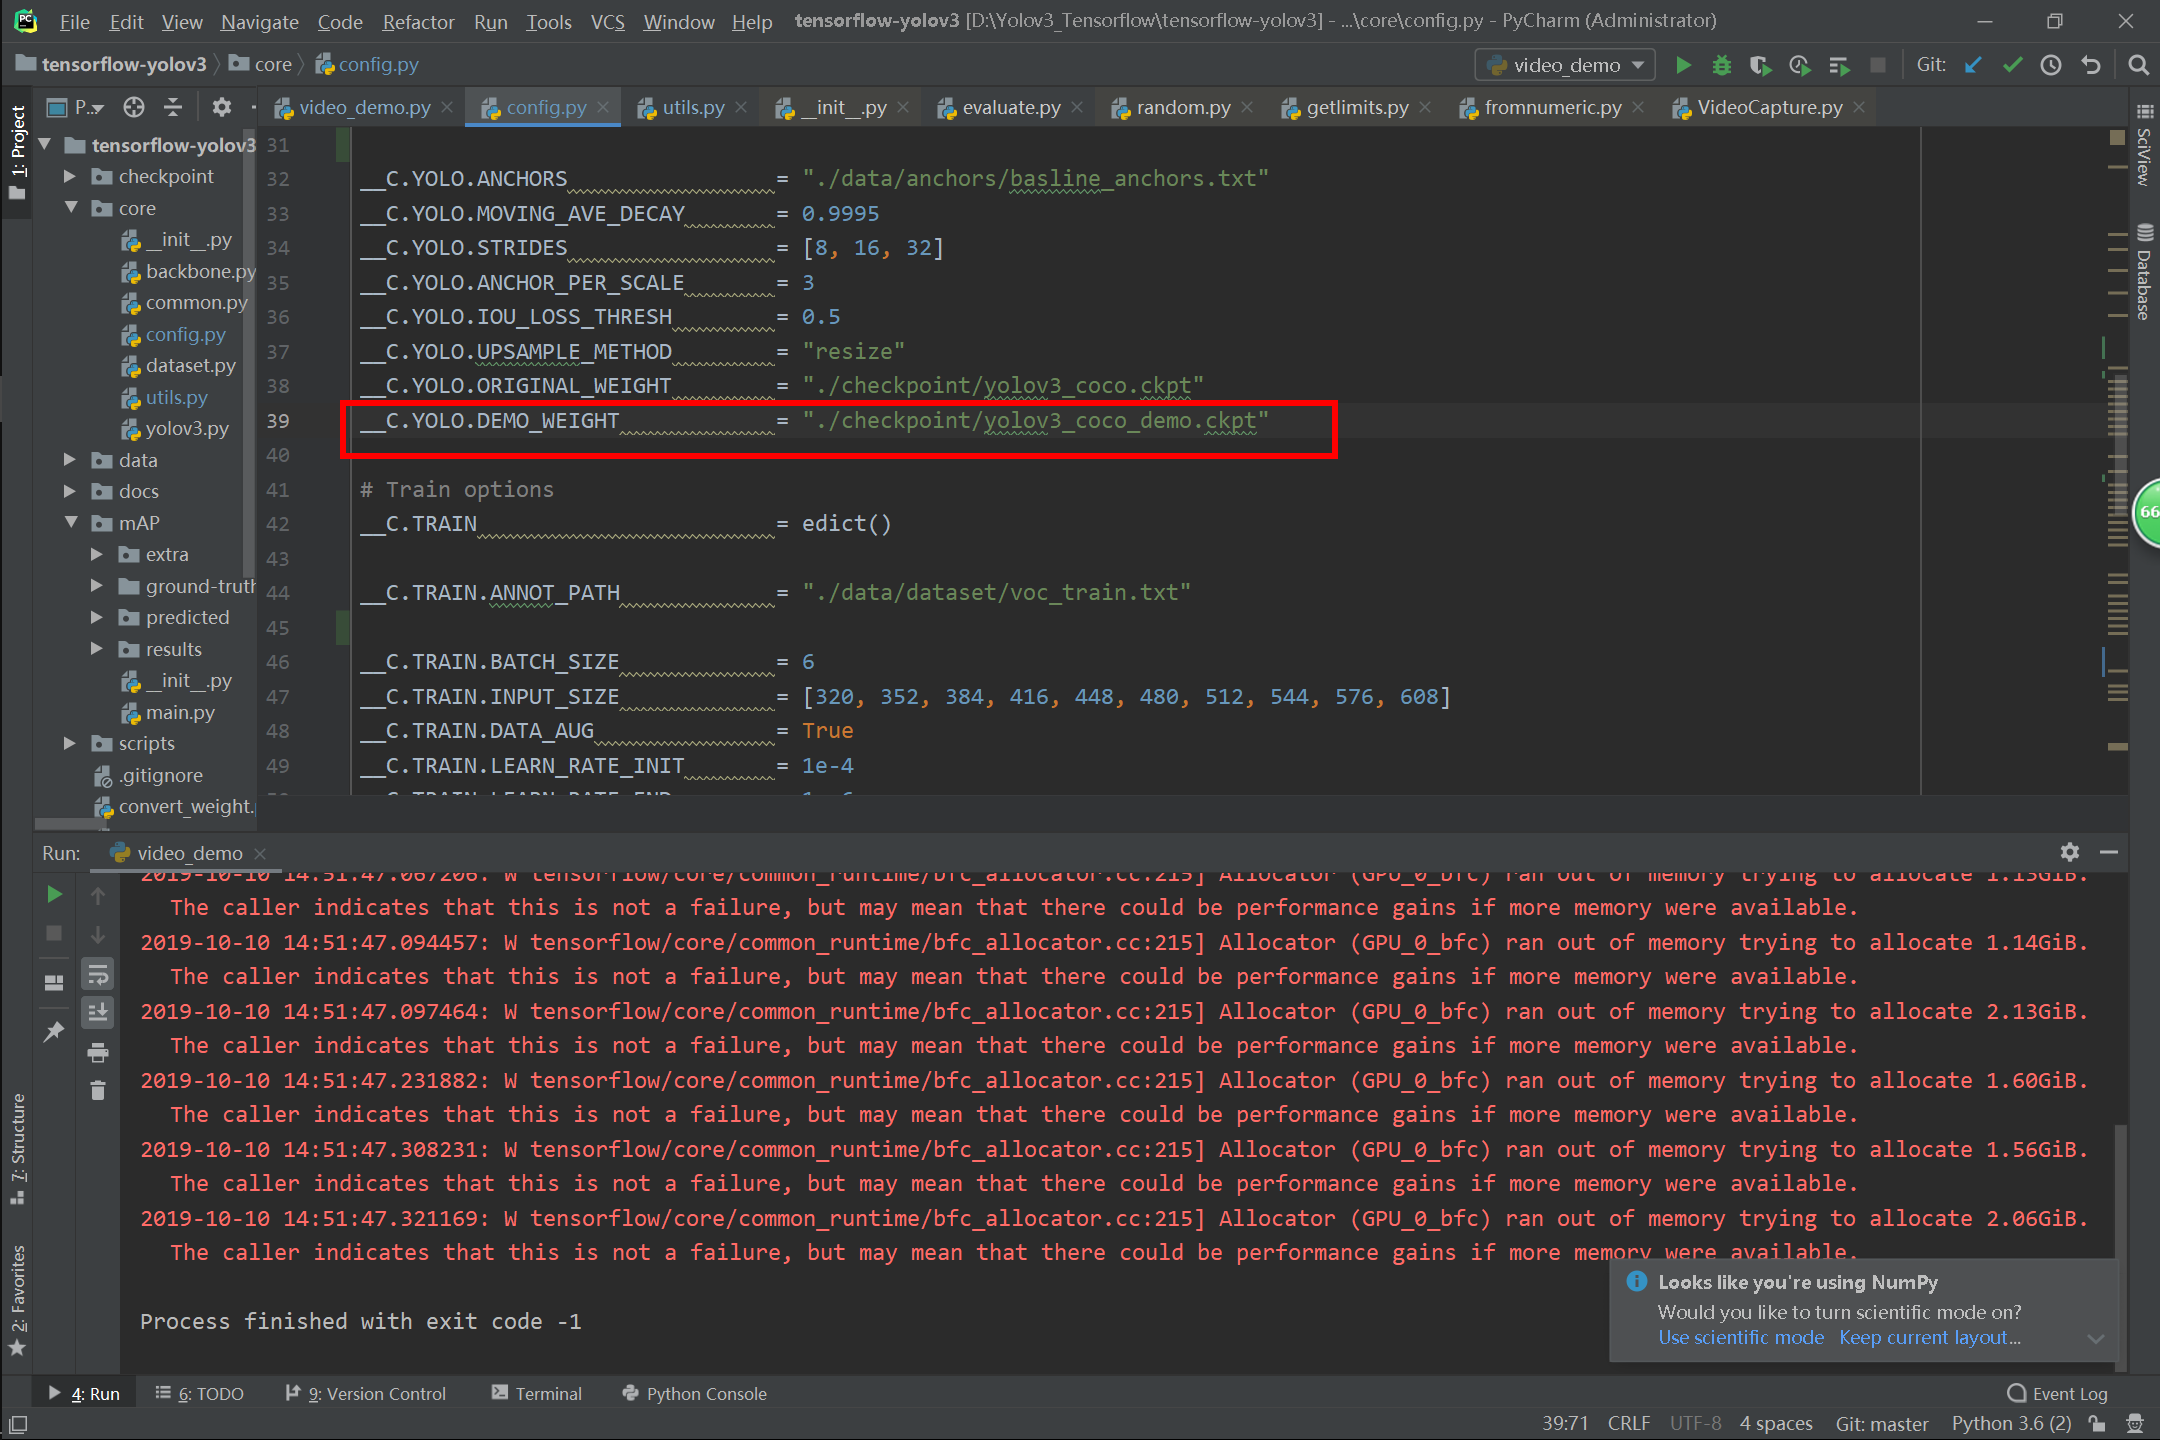Click the Debug bug icon

1721,65
